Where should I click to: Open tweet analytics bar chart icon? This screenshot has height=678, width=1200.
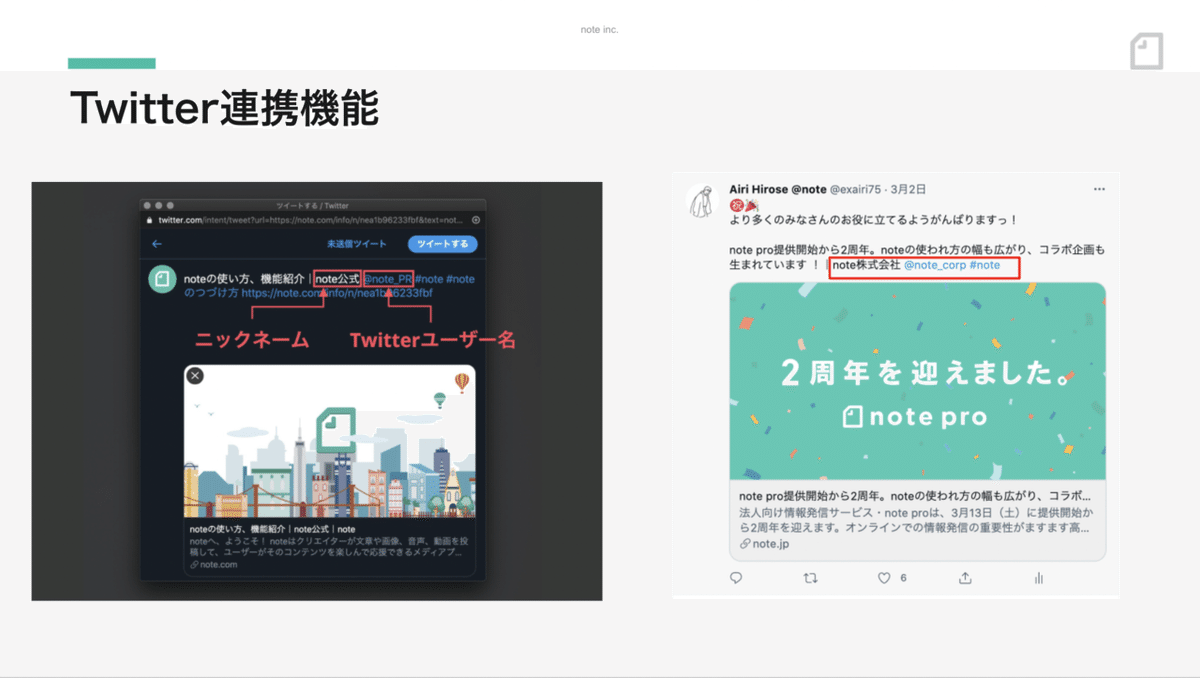click(1039, 578)
